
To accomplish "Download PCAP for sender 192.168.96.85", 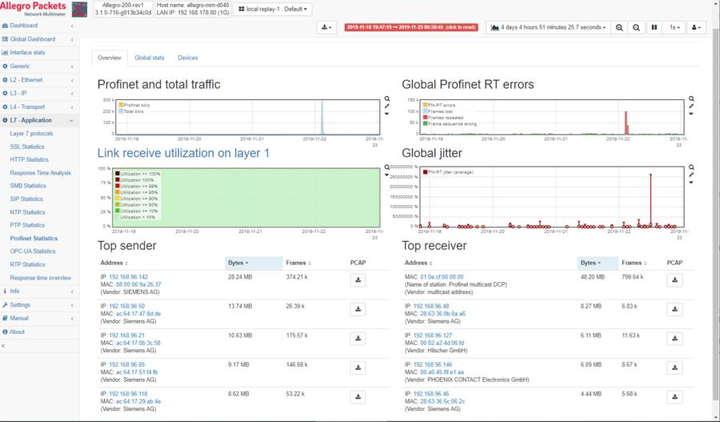I will [x=358, y=367].
